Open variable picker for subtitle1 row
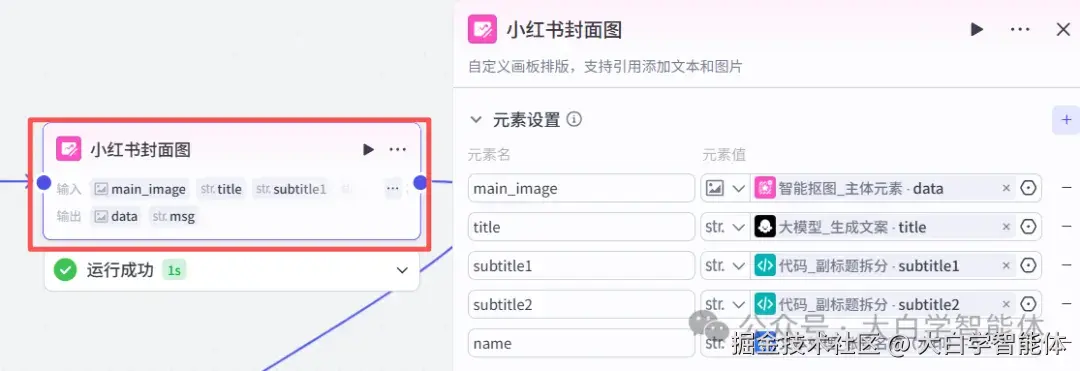This screenshot has height=371, width=1080. pyautogui.click(x=1028, y=266)
